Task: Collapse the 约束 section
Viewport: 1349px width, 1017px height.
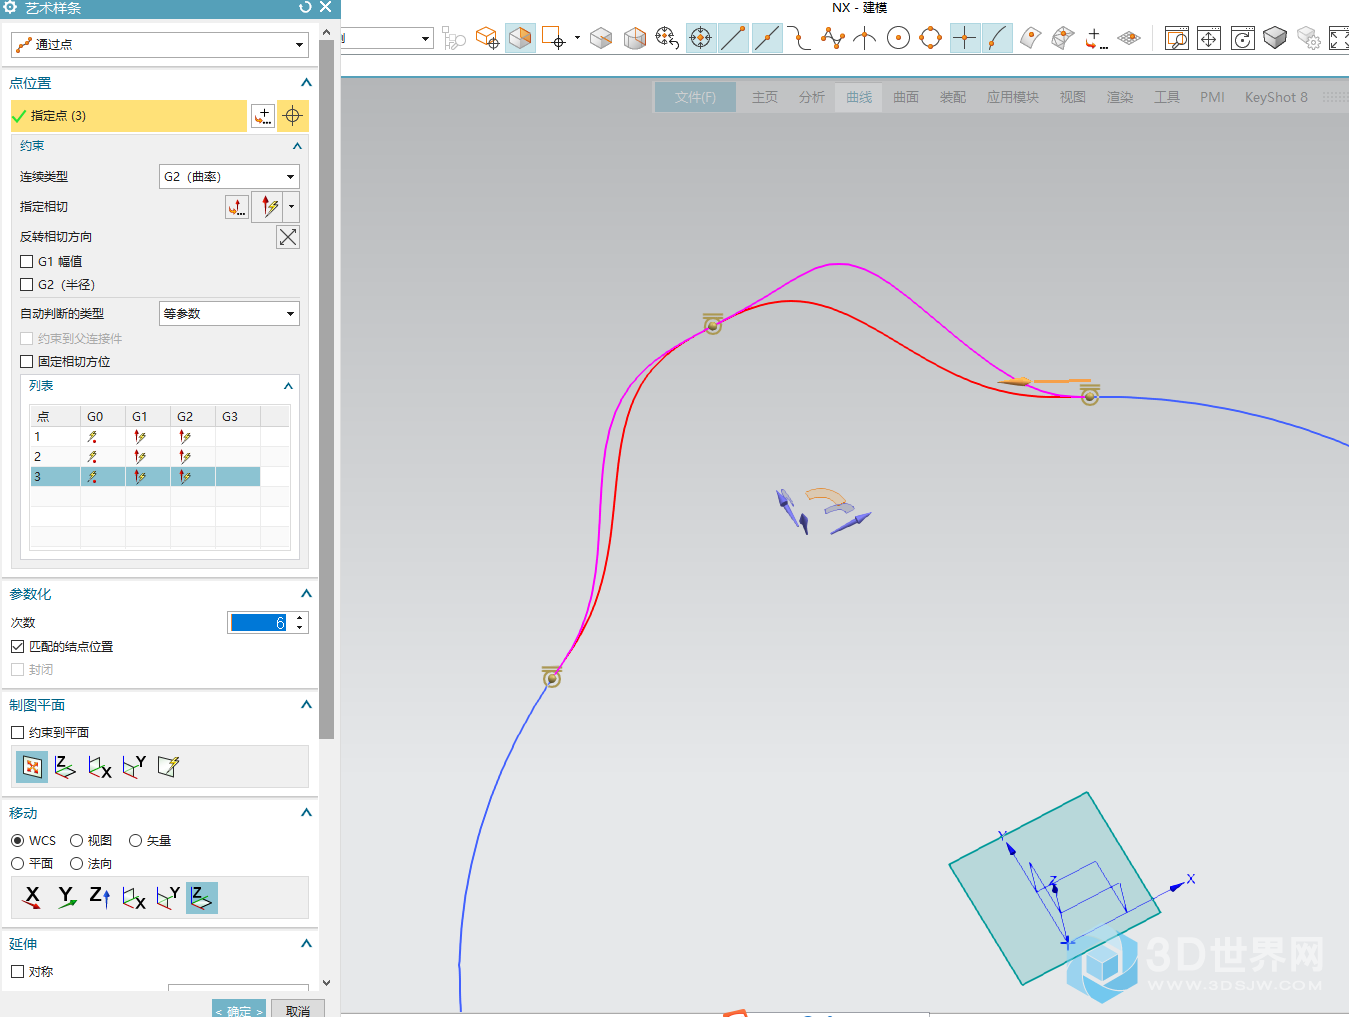Action: click(297, 146)
